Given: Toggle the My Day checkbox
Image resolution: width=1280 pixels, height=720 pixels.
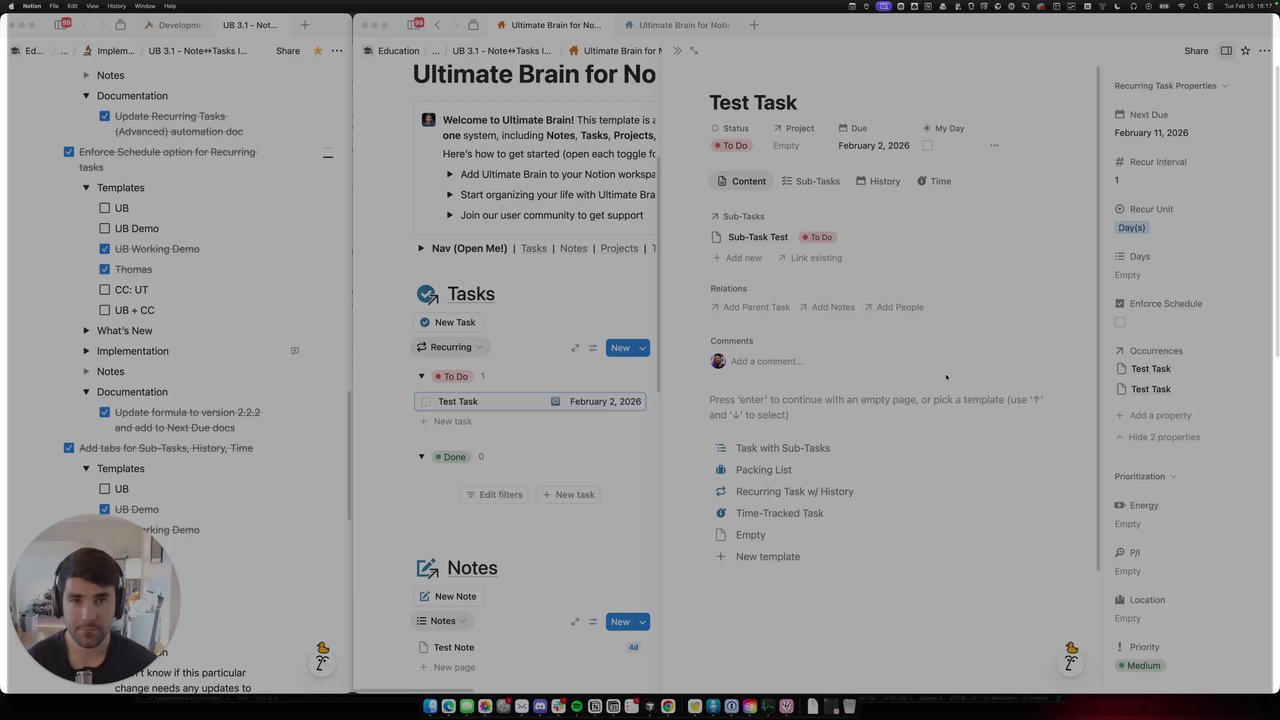Looking at the screenshot, I should 927,146.
